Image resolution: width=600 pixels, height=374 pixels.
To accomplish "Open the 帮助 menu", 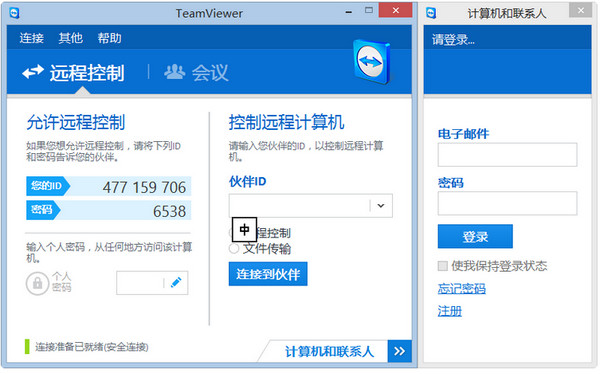I will tap(109, 38).
